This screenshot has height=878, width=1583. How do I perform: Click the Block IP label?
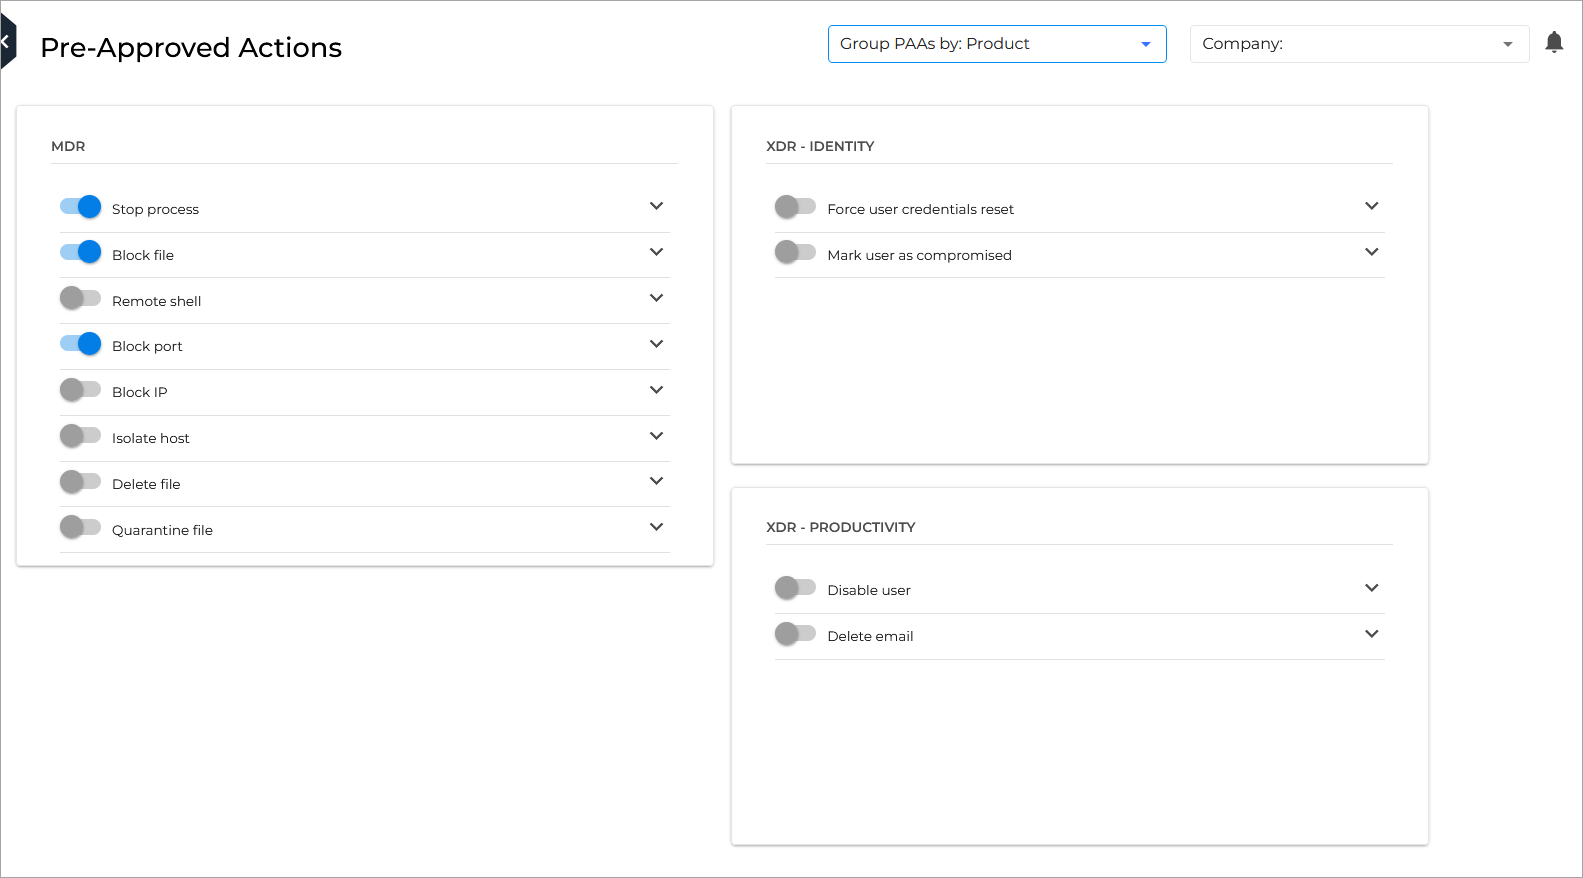pyautogui.click(x=140, y=392)
